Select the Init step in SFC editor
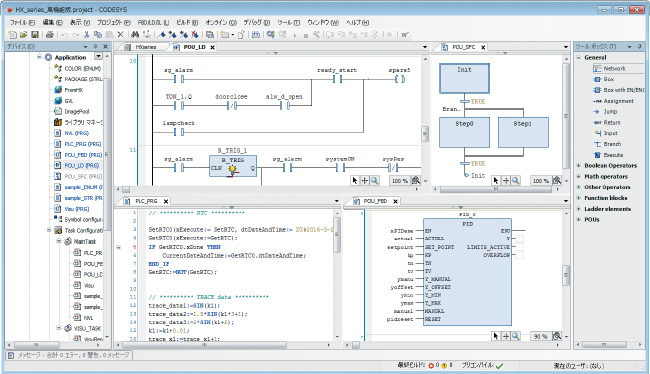Screen dimensions: 650x374 click(x=464, y=78)
